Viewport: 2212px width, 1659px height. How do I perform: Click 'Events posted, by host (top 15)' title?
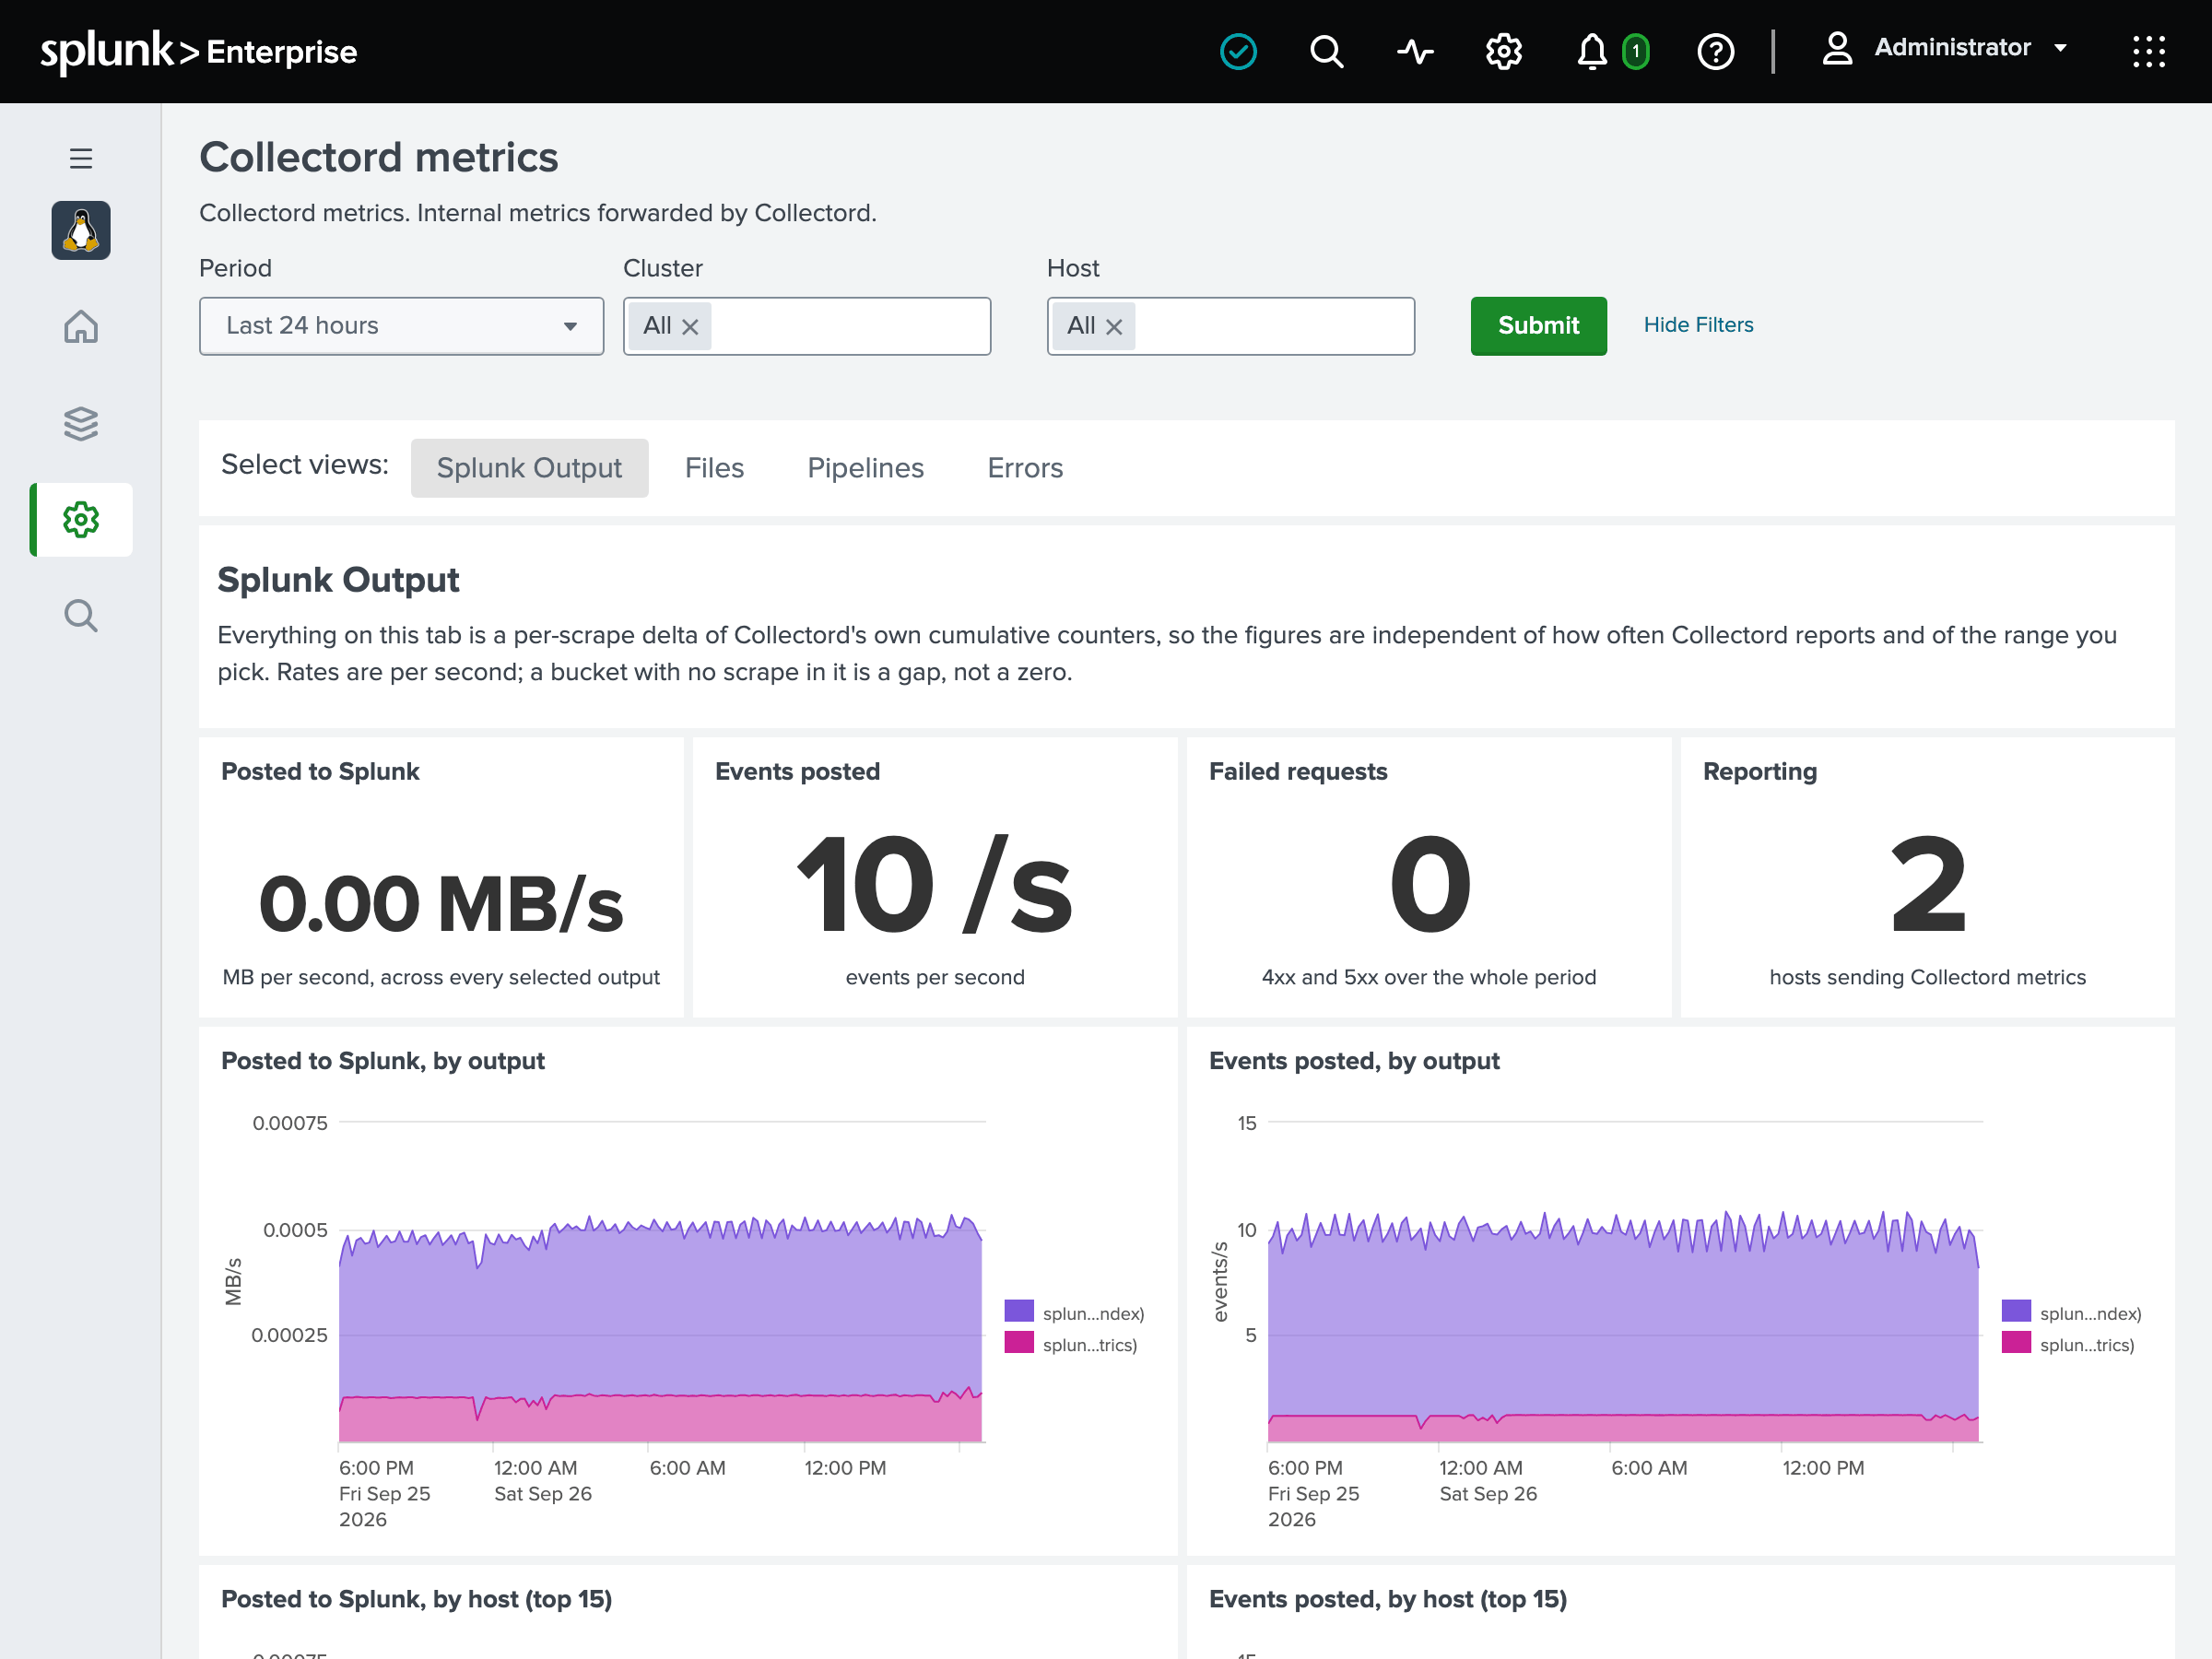1387,1598
